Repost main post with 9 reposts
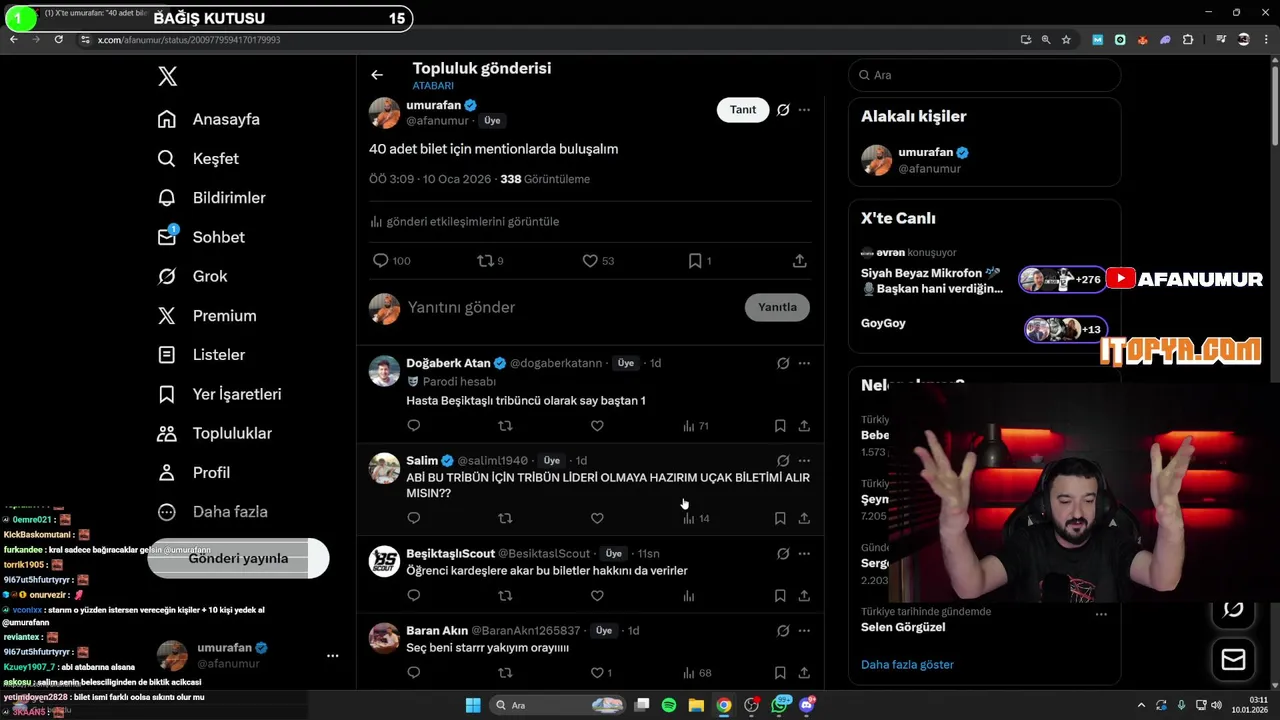This screenshot has height=720, width=1280. [x=490, y=261]
